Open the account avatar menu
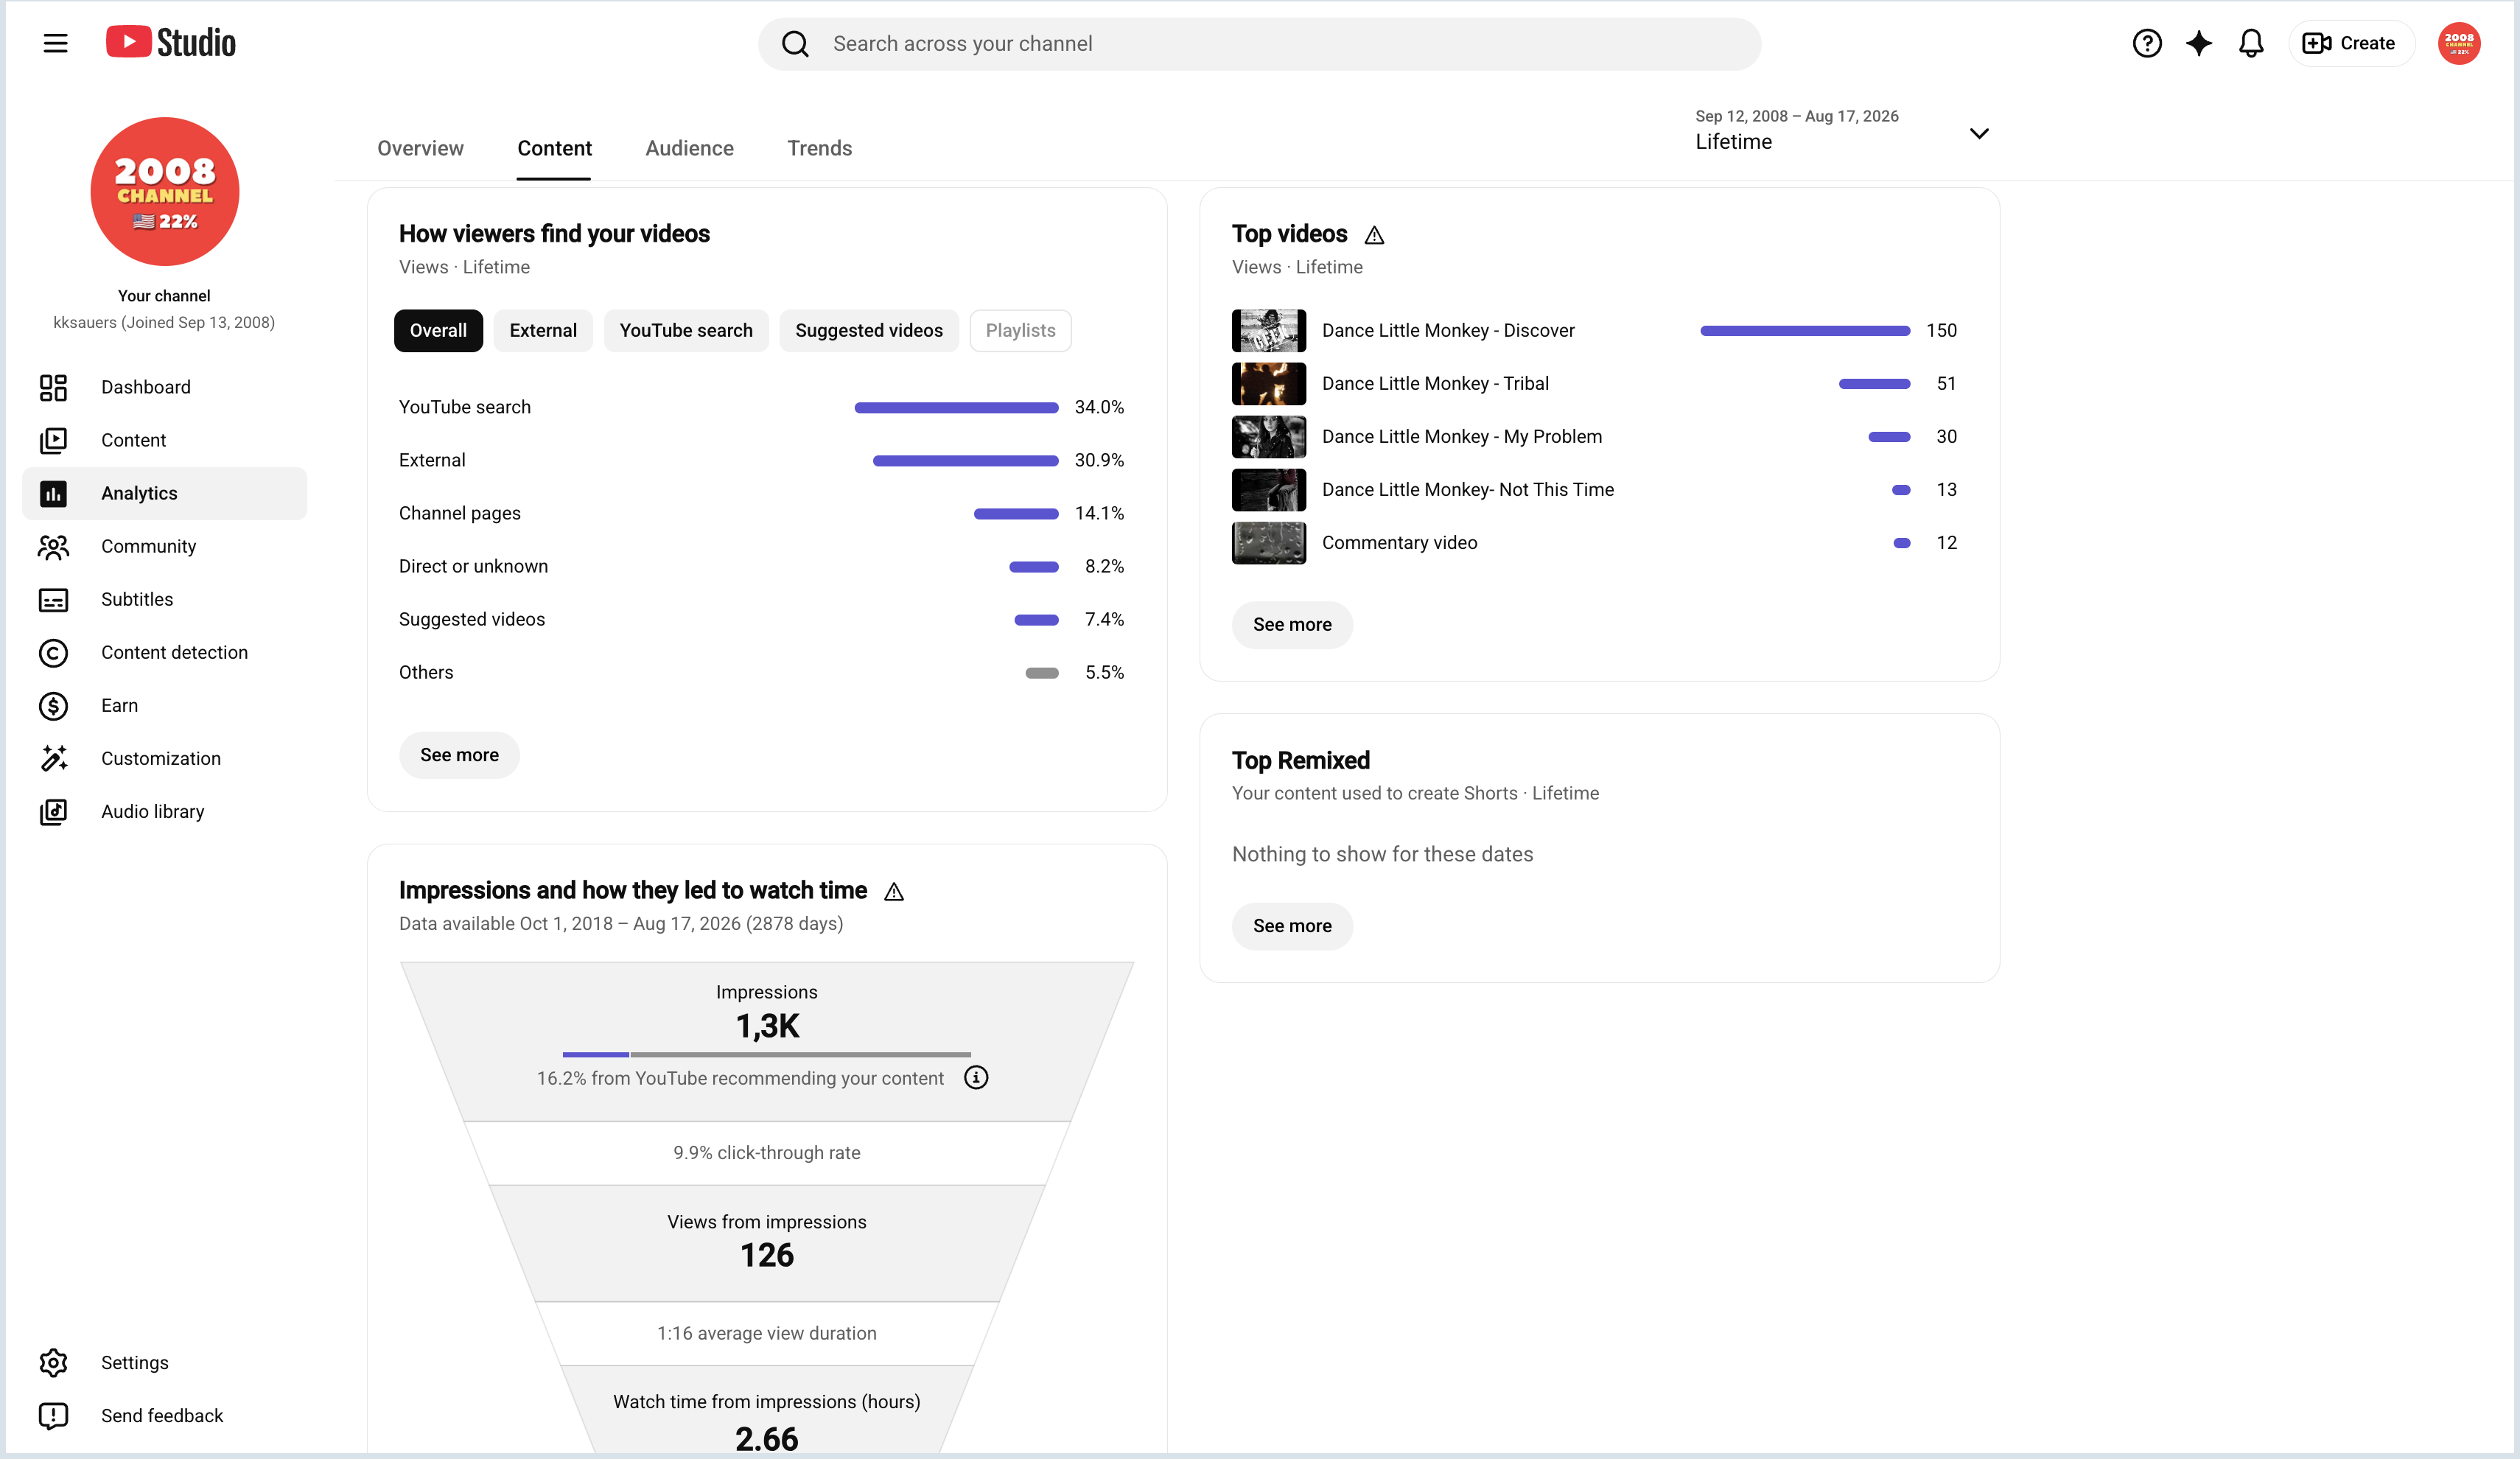 [2459, 43]
